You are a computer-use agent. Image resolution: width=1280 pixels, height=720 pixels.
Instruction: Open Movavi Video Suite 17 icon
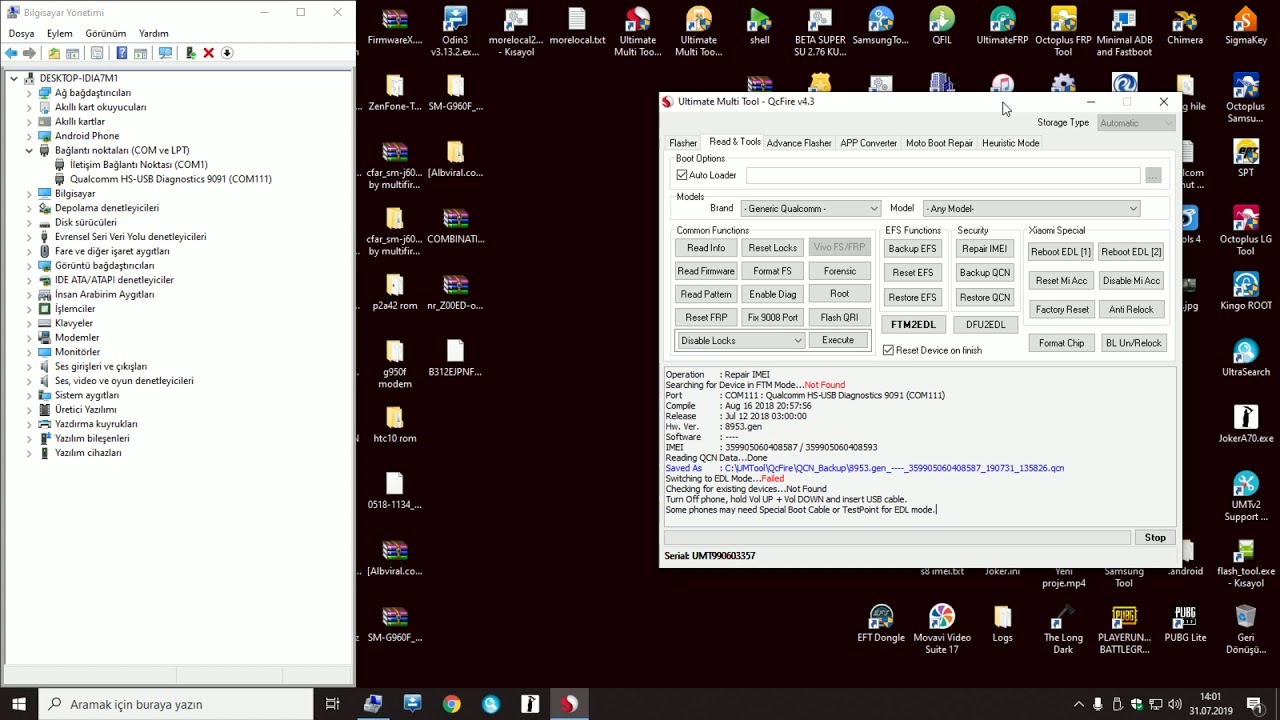click(x=941, y=629)
